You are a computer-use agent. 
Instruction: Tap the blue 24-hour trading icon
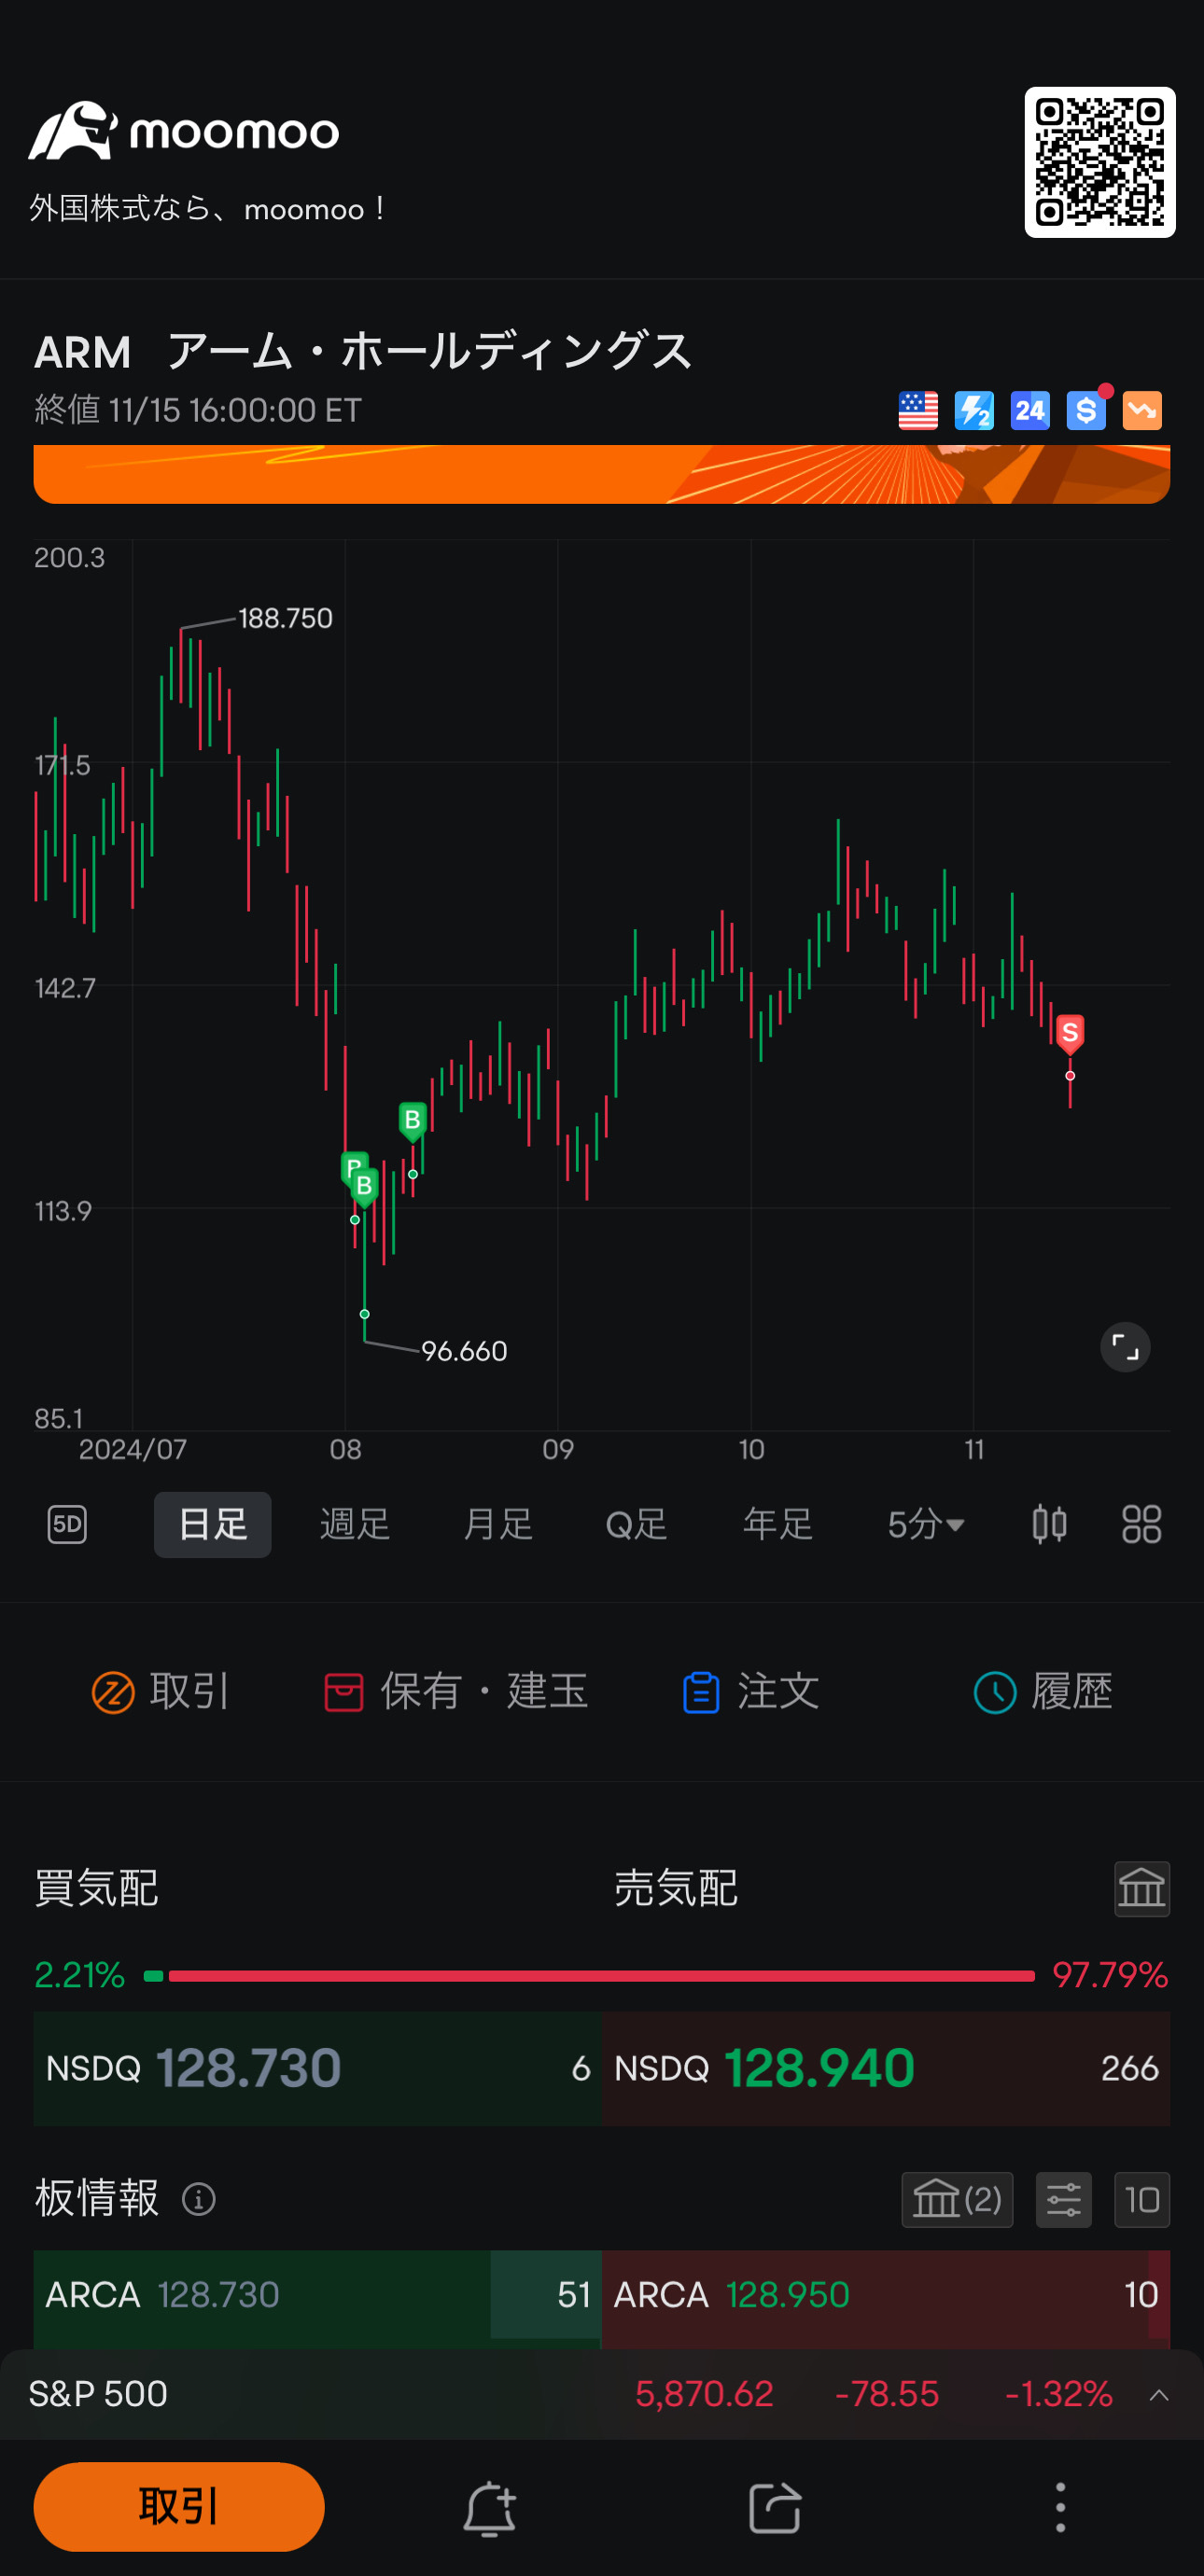coord(1030,410)
